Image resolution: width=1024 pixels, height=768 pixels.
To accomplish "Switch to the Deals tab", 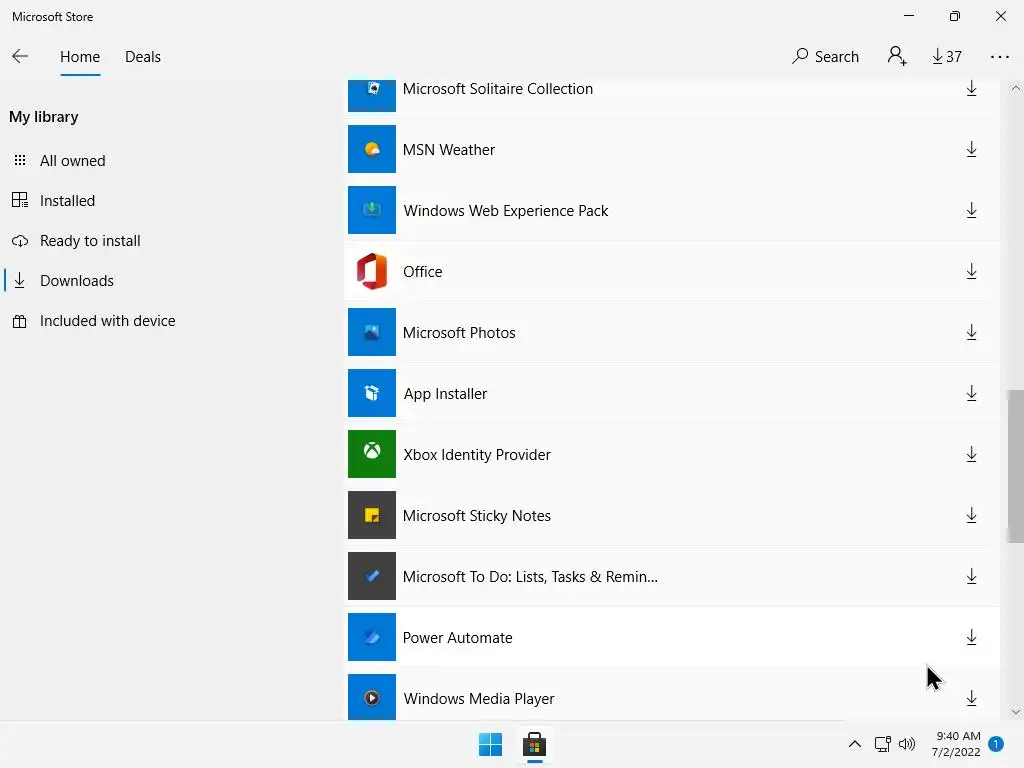I will 142,57.
